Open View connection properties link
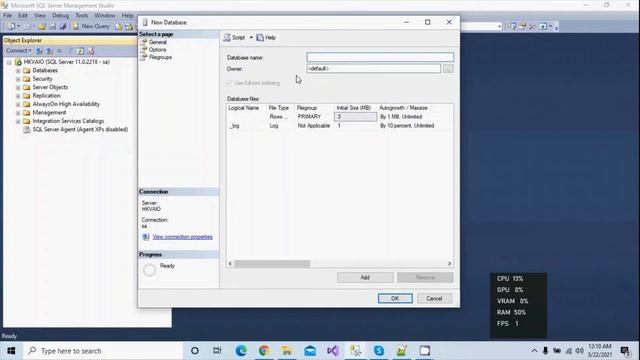Viewport: 640px width, 360px height. click(182, 237)
